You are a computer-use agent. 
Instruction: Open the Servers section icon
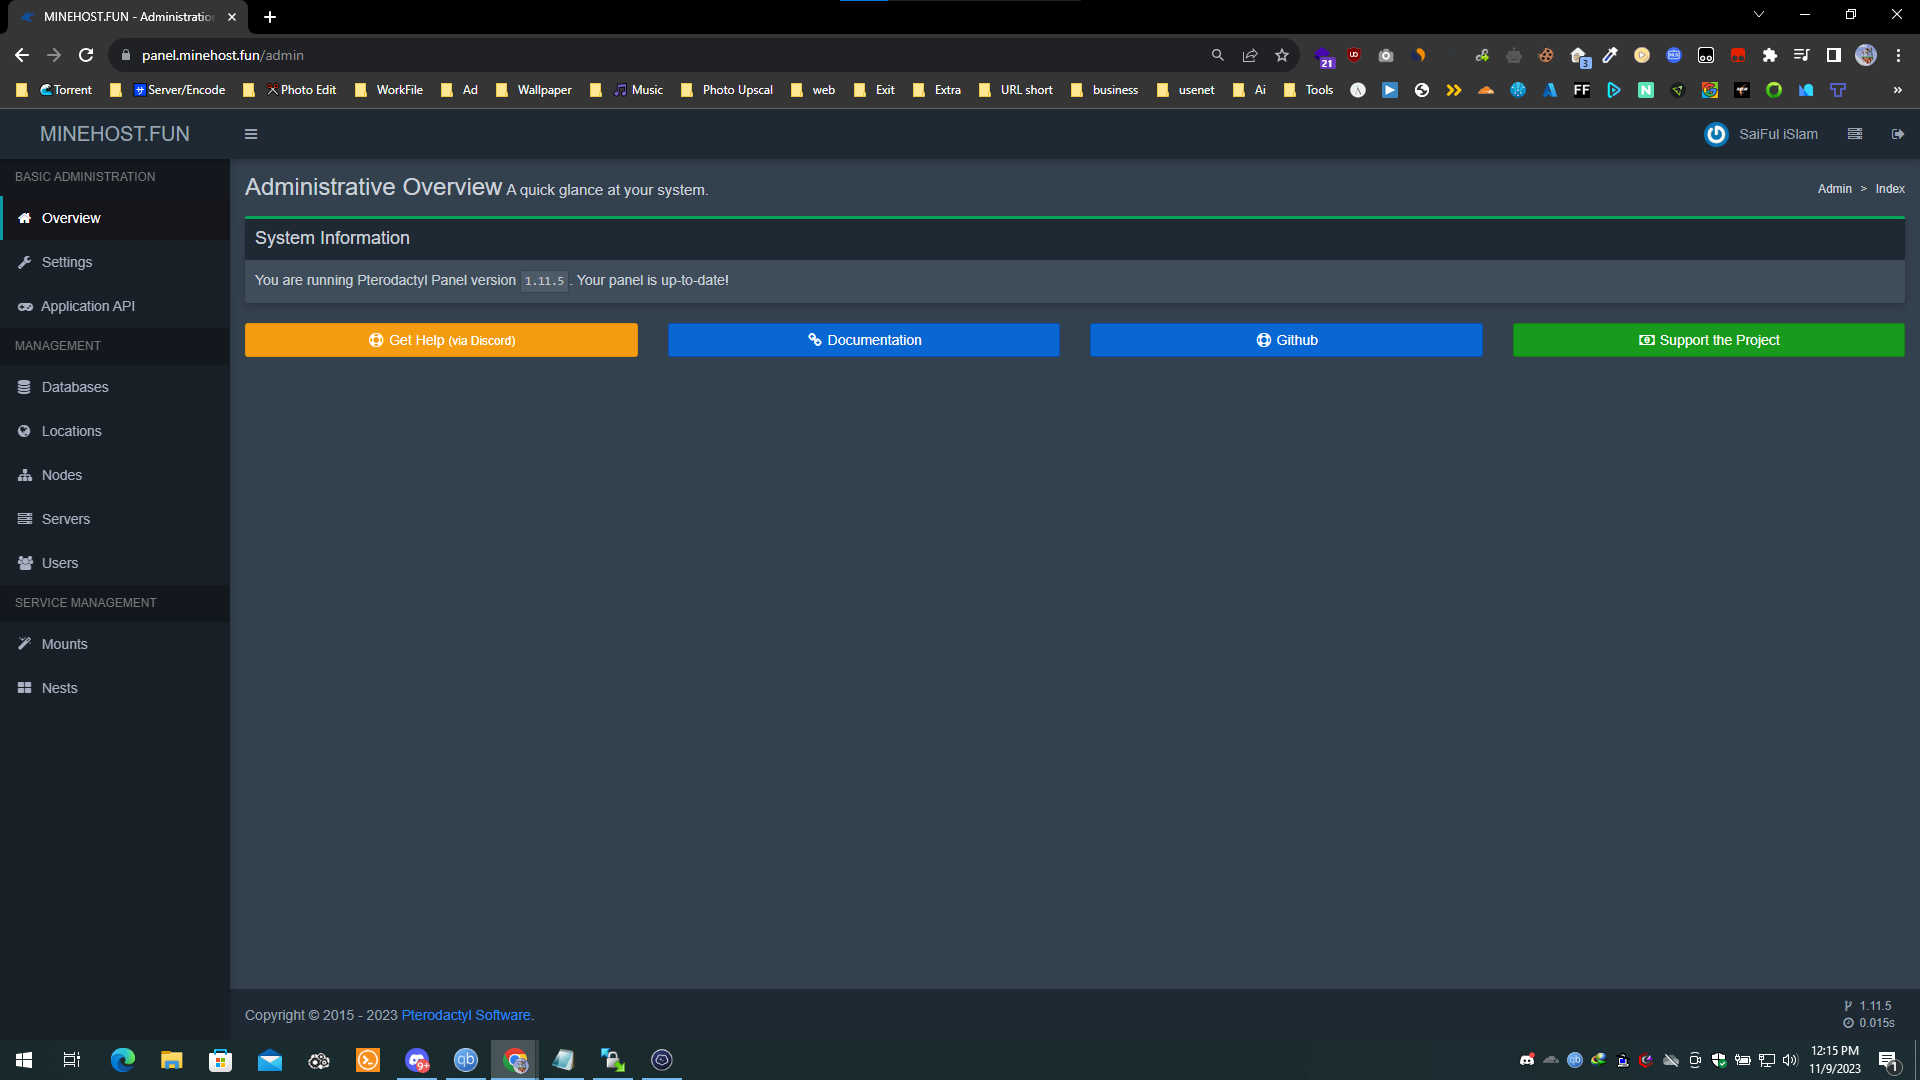pyautogui.click(x=25, y=519)
